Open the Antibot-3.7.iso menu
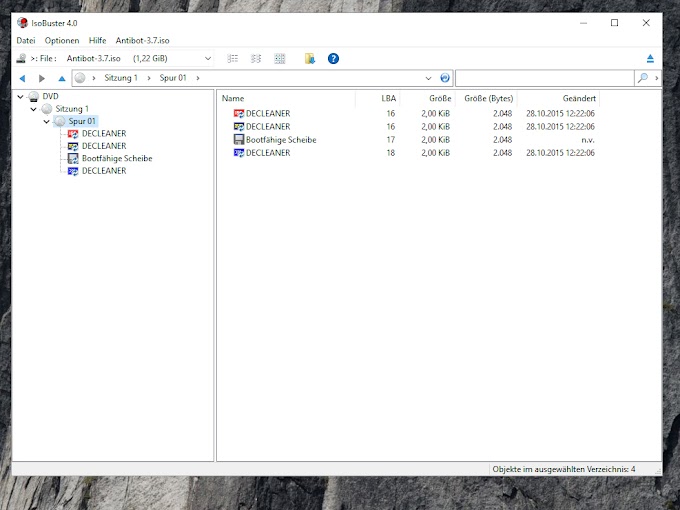 click(x=142, y=40)
